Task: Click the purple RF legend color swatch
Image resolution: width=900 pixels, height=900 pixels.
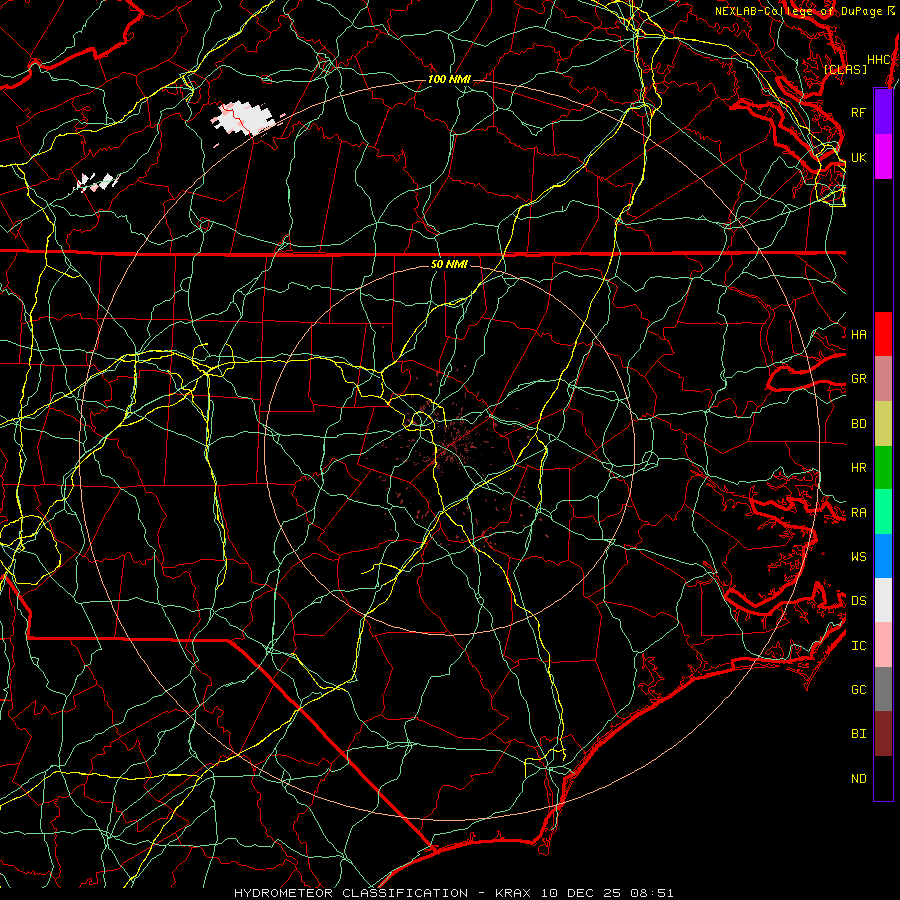Action: 883,112
